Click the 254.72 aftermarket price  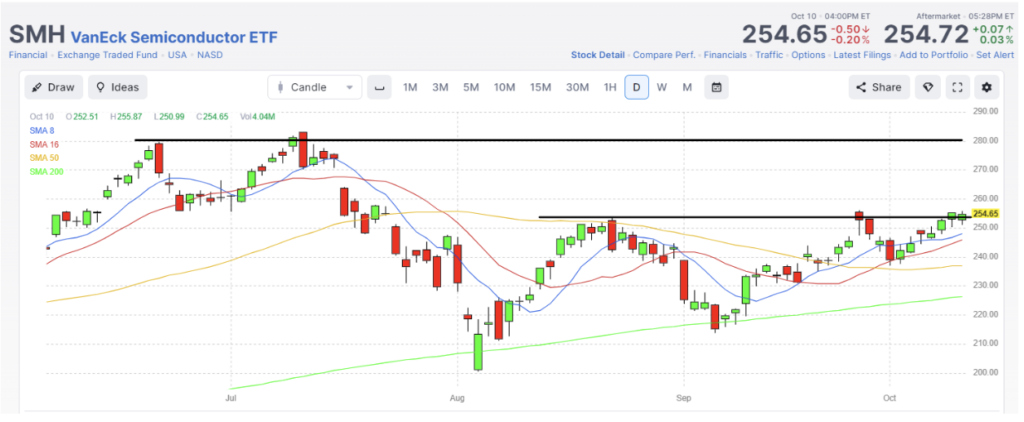pos(925,34)
